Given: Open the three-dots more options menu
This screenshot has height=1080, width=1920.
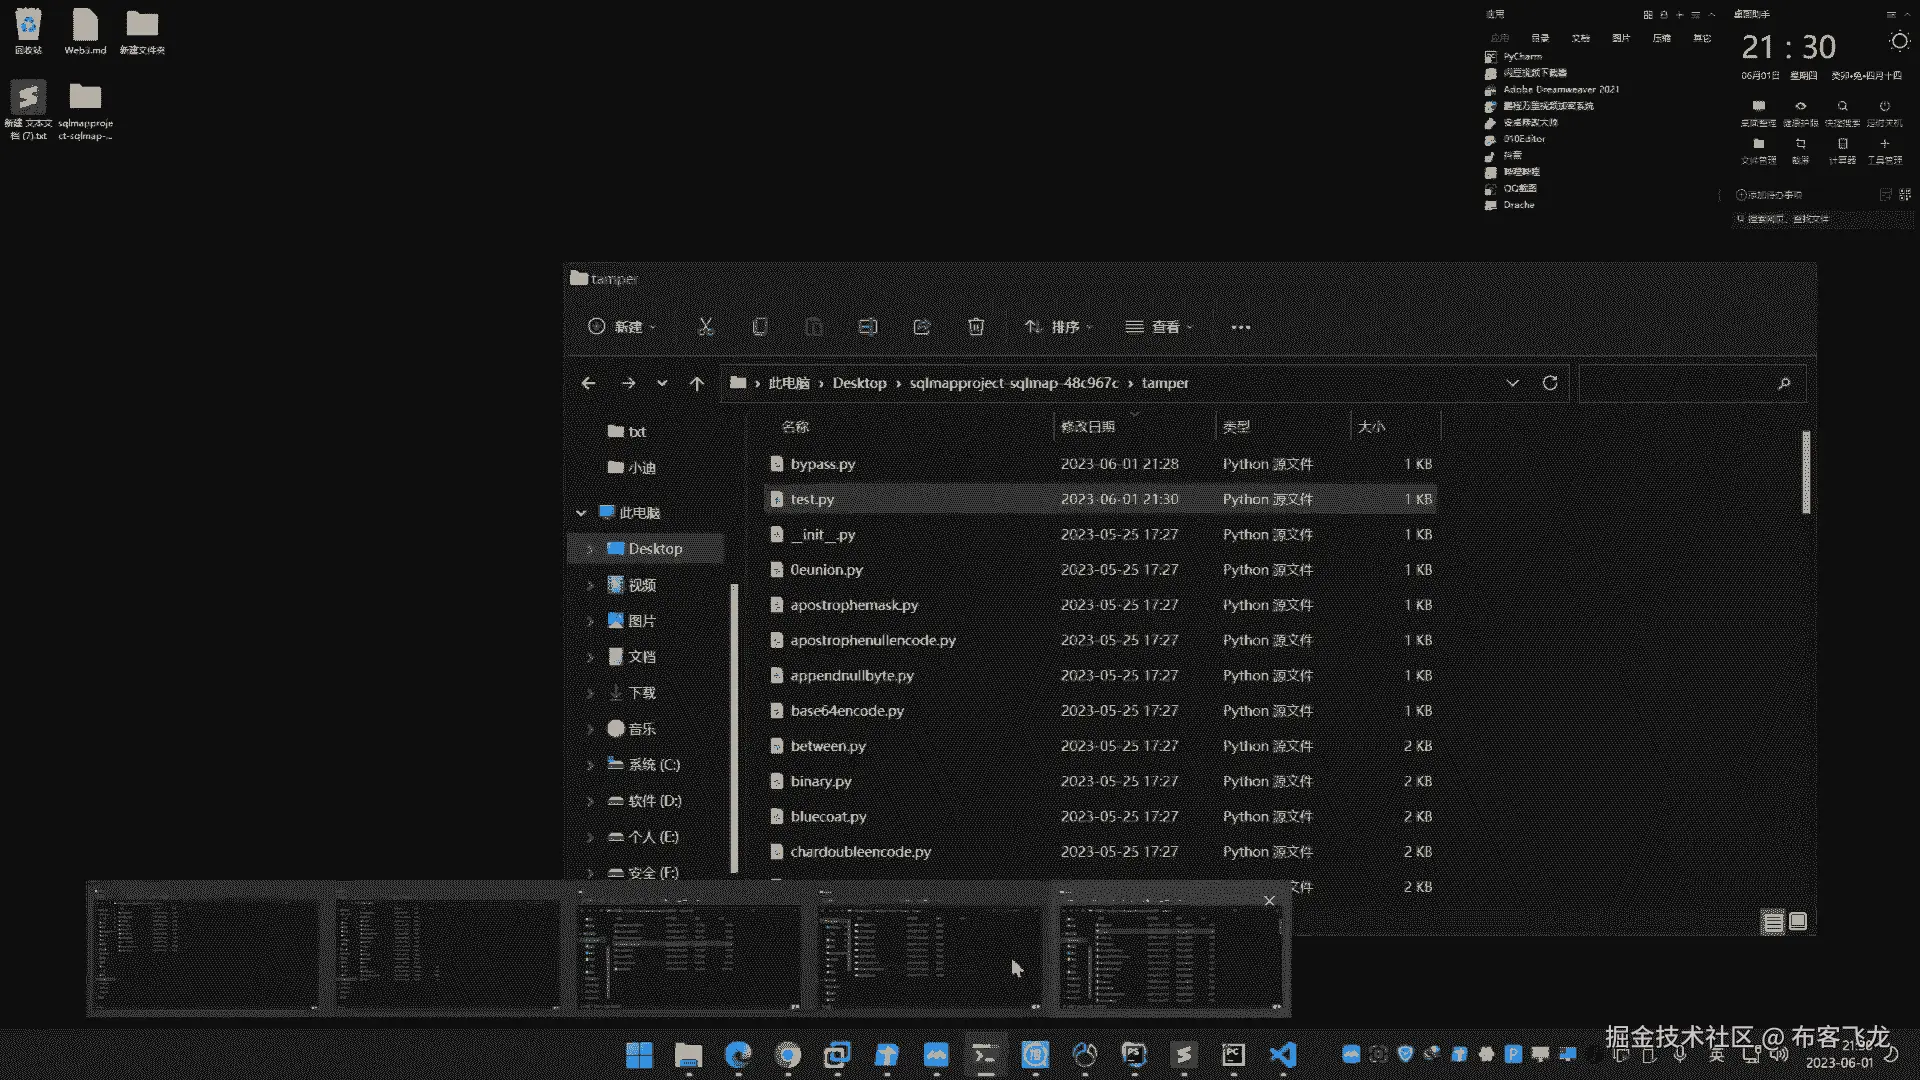Looking at the screenshot, I should tap(1240, 327).
